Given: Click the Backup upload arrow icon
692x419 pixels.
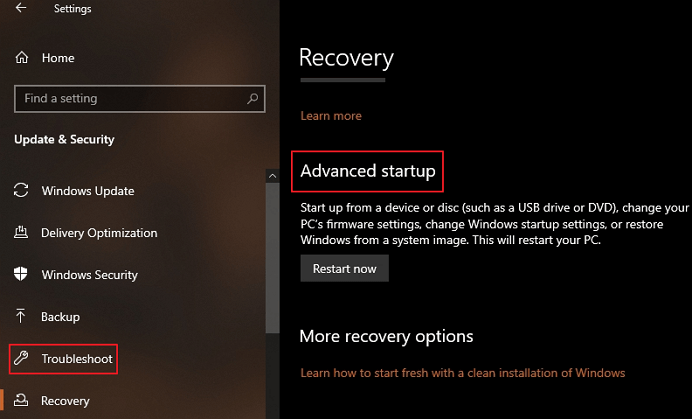Looking at the screenshot, I should [x=21, y=317].
